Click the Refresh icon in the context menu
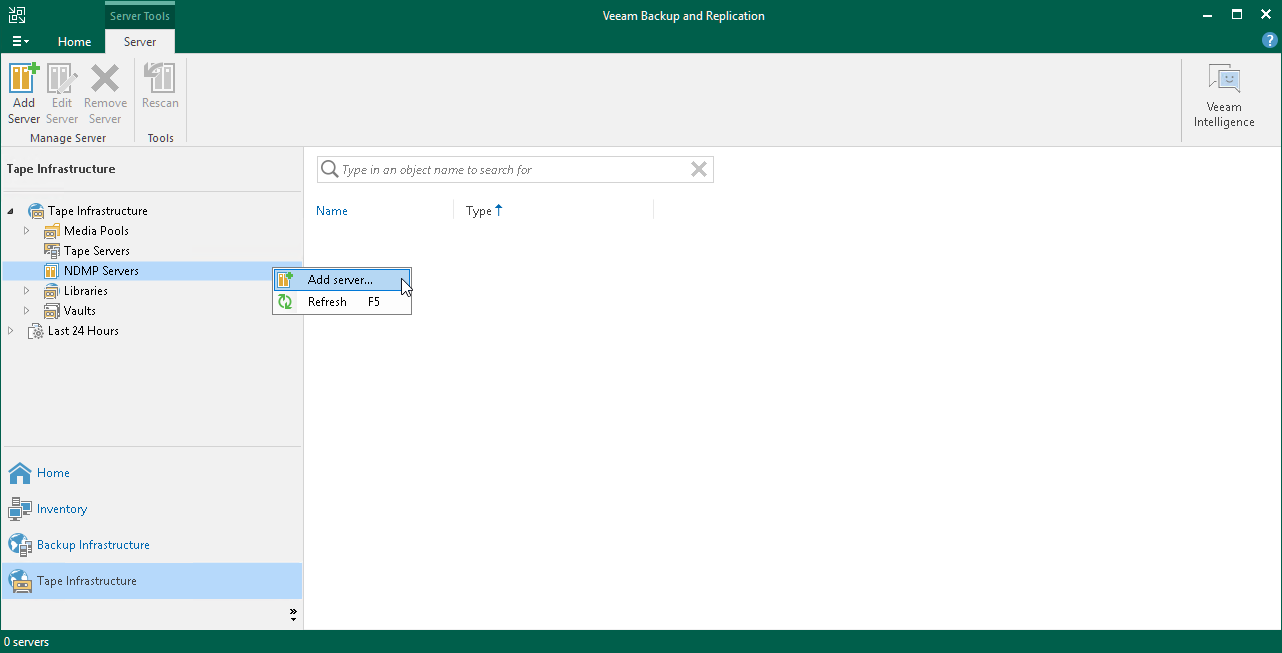1282x653 pixels. click(x=287, y=301)
